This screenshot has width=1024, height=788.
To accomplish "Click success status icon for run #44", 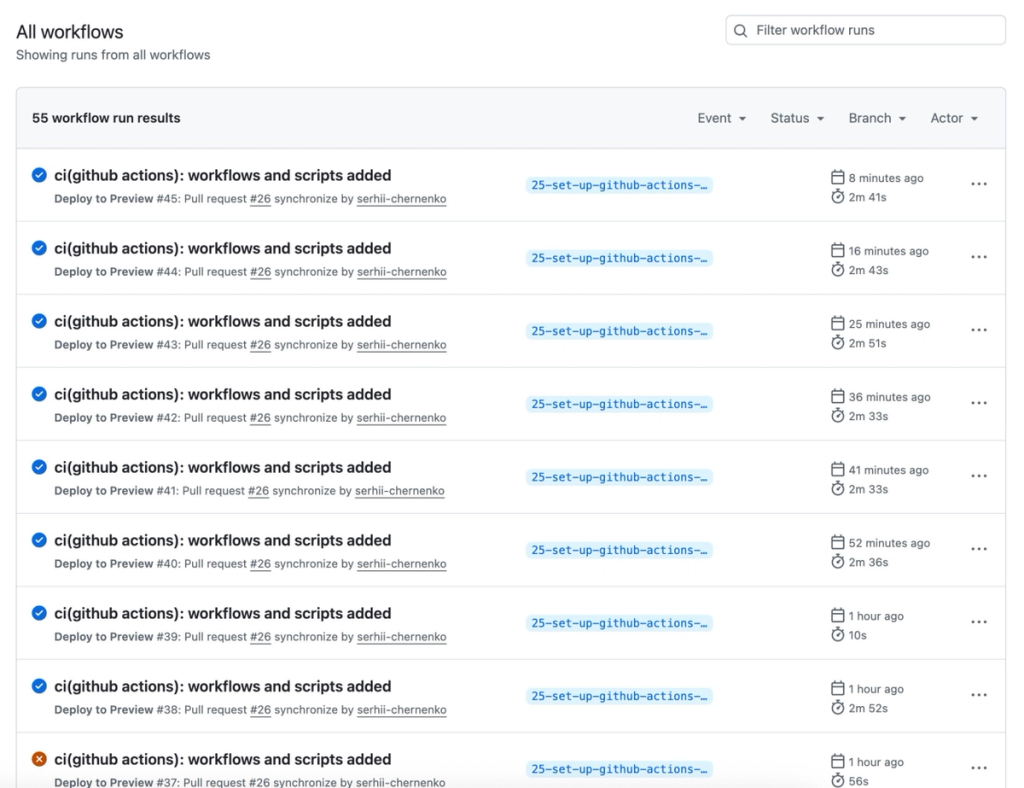I will [x=39, y=248].
